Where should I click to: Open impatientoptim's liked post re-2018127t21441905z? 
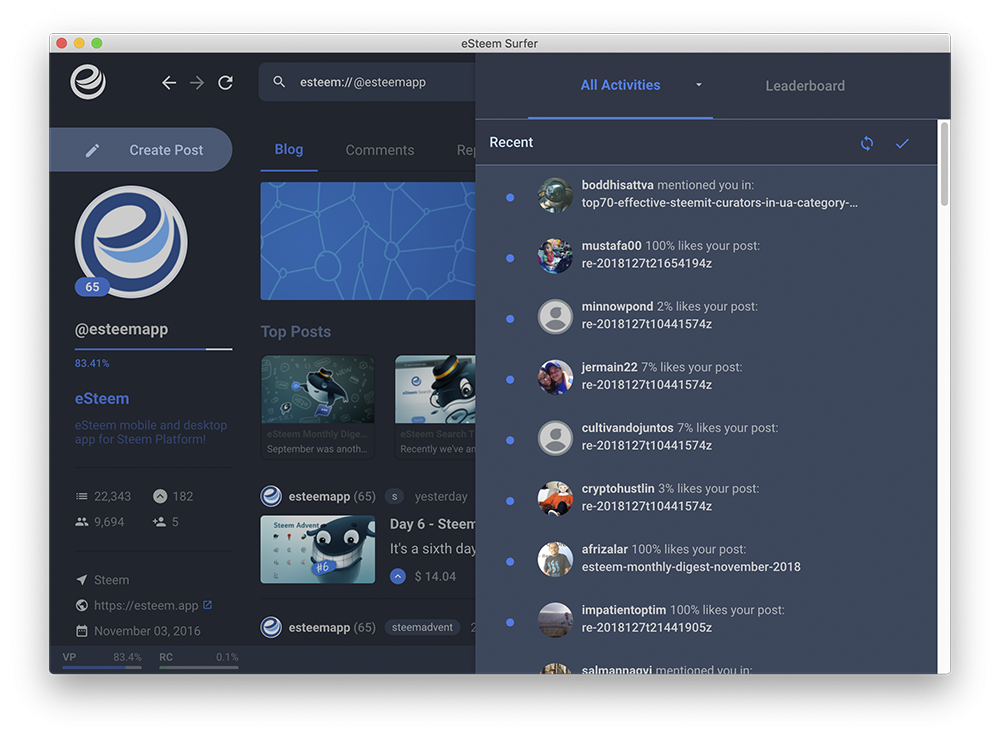pos(647,627)
